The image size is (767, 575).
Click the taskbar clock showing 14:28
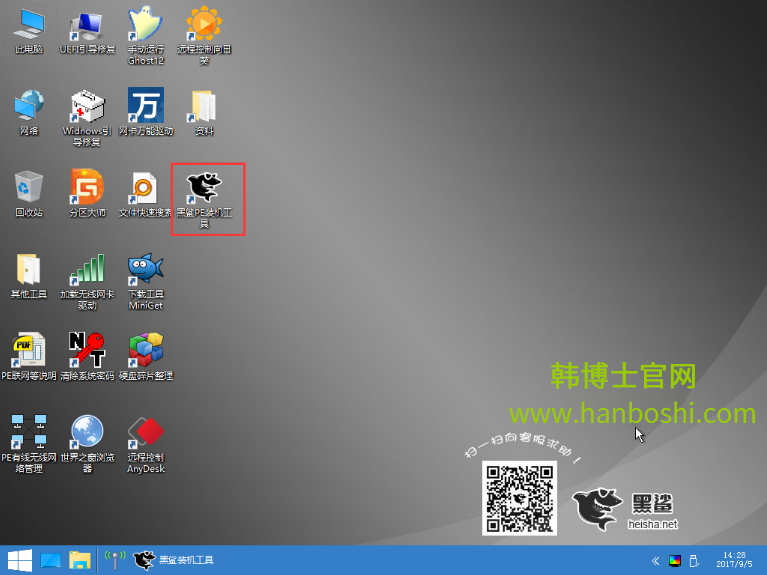731,560
